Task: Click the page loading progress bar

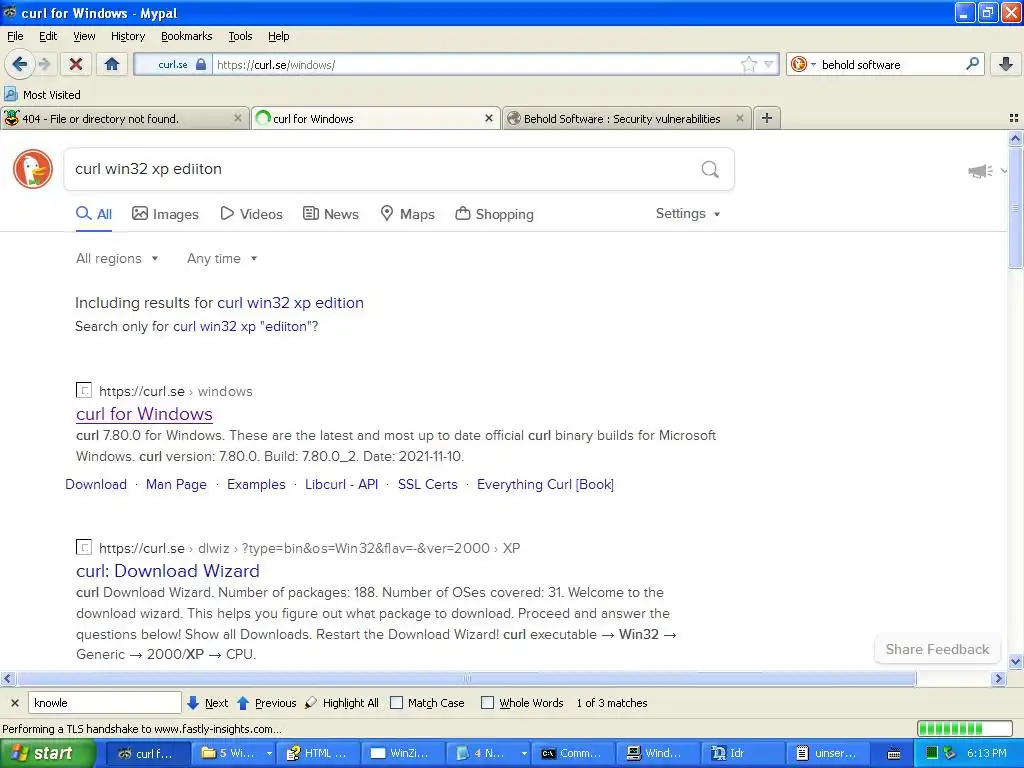Action: pyautogui.click(x=965, y=728)
